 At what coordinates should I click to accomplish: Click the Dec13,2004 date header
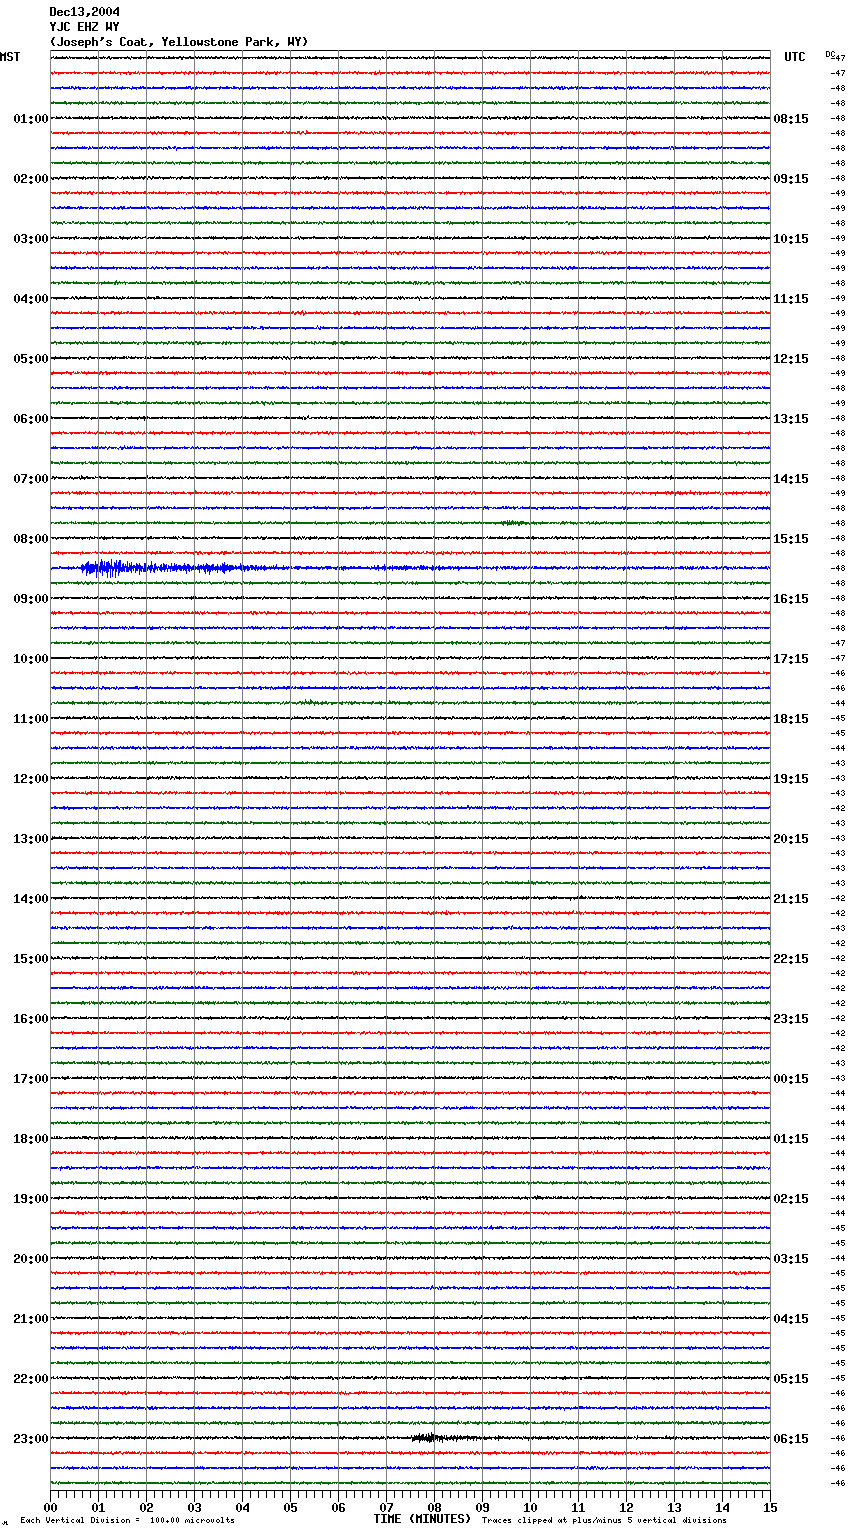tap(85, 12)
